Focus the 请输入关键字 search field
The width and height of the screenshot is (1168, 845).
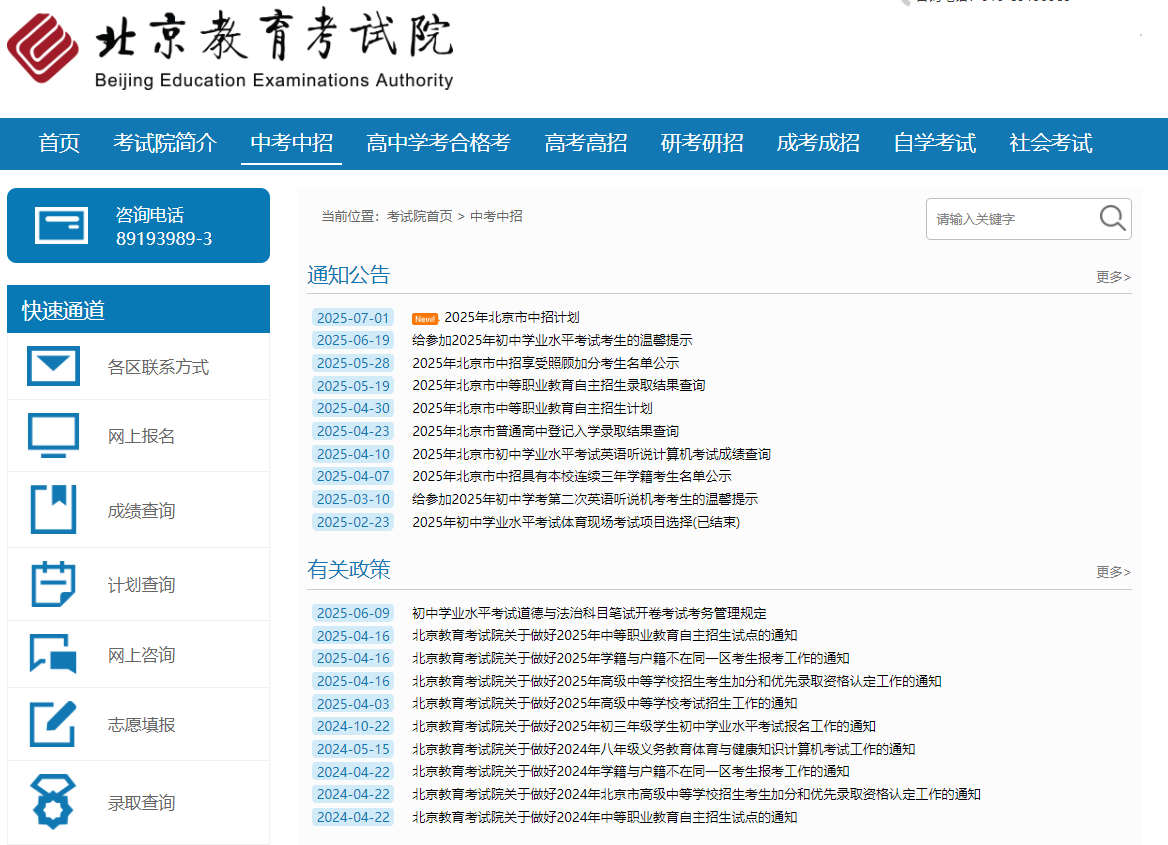(1010, 219)
